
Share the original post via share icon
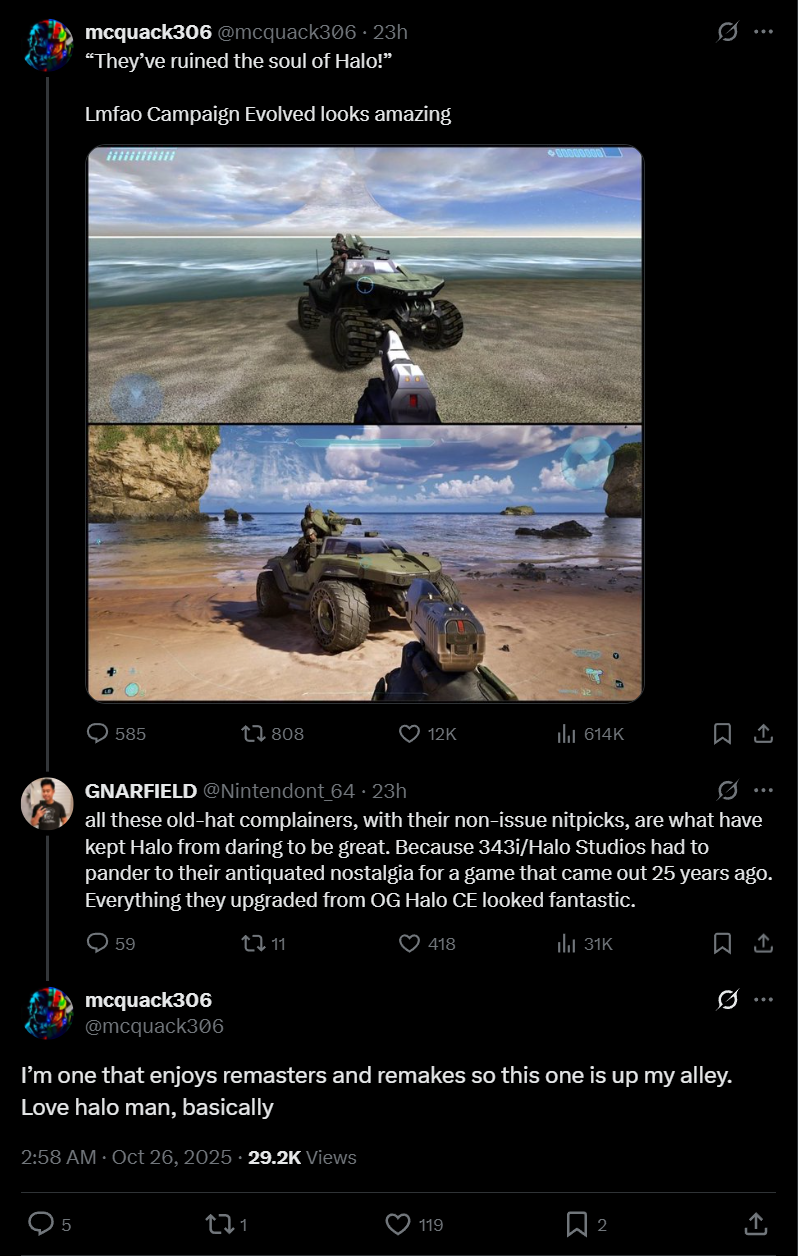[762, 734]
